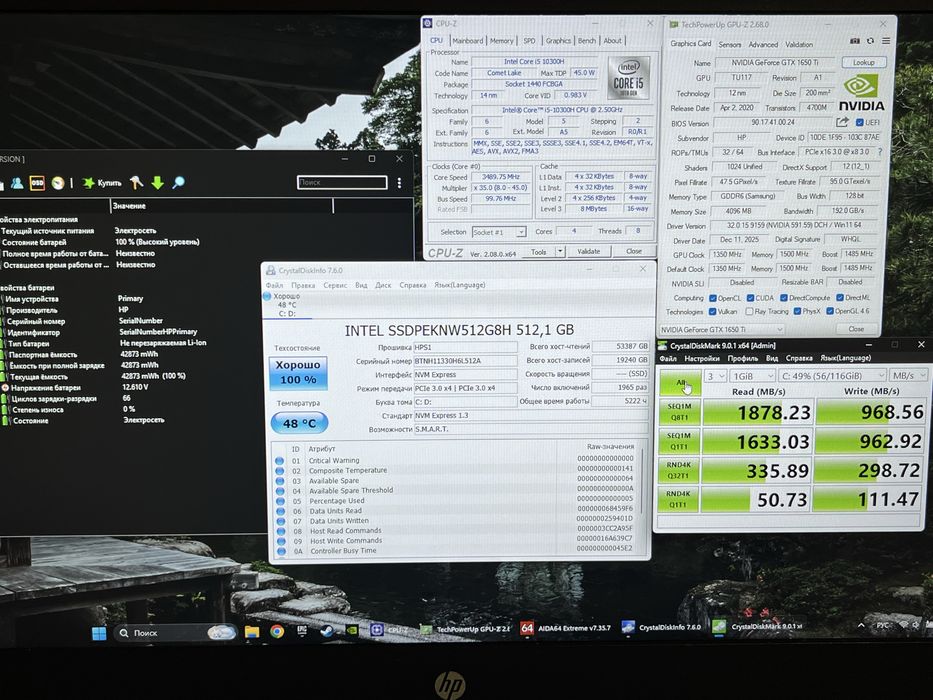Open GPU-Z hamburger menu
Screen dimensions: 933x700
[885, 41]
